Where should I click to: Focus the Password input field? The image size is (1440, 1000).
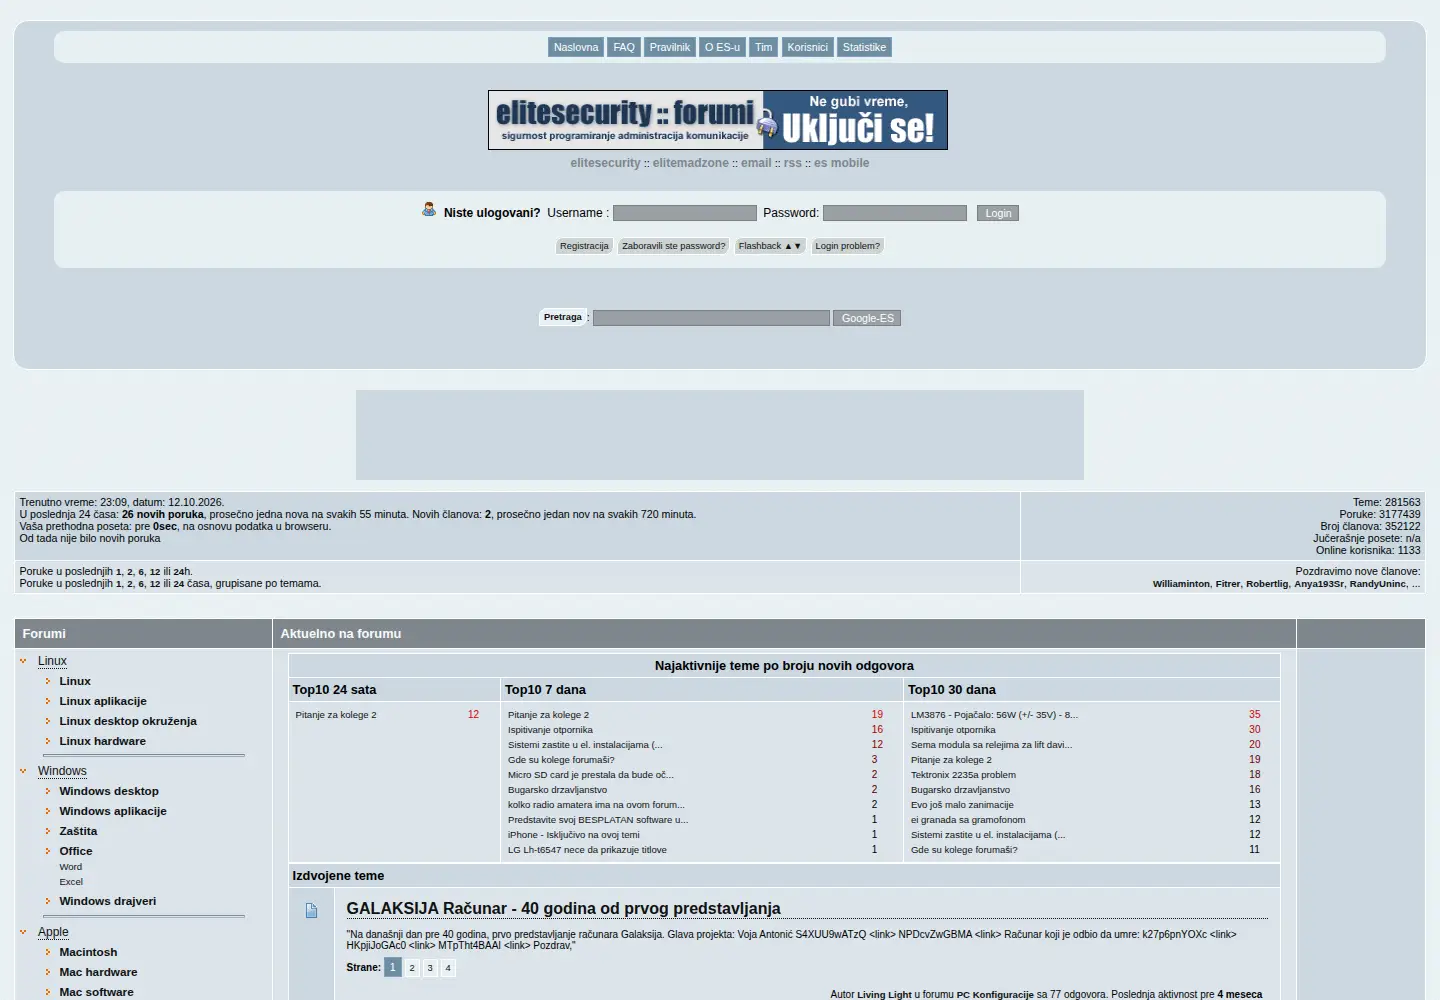[x=895, y=213]
